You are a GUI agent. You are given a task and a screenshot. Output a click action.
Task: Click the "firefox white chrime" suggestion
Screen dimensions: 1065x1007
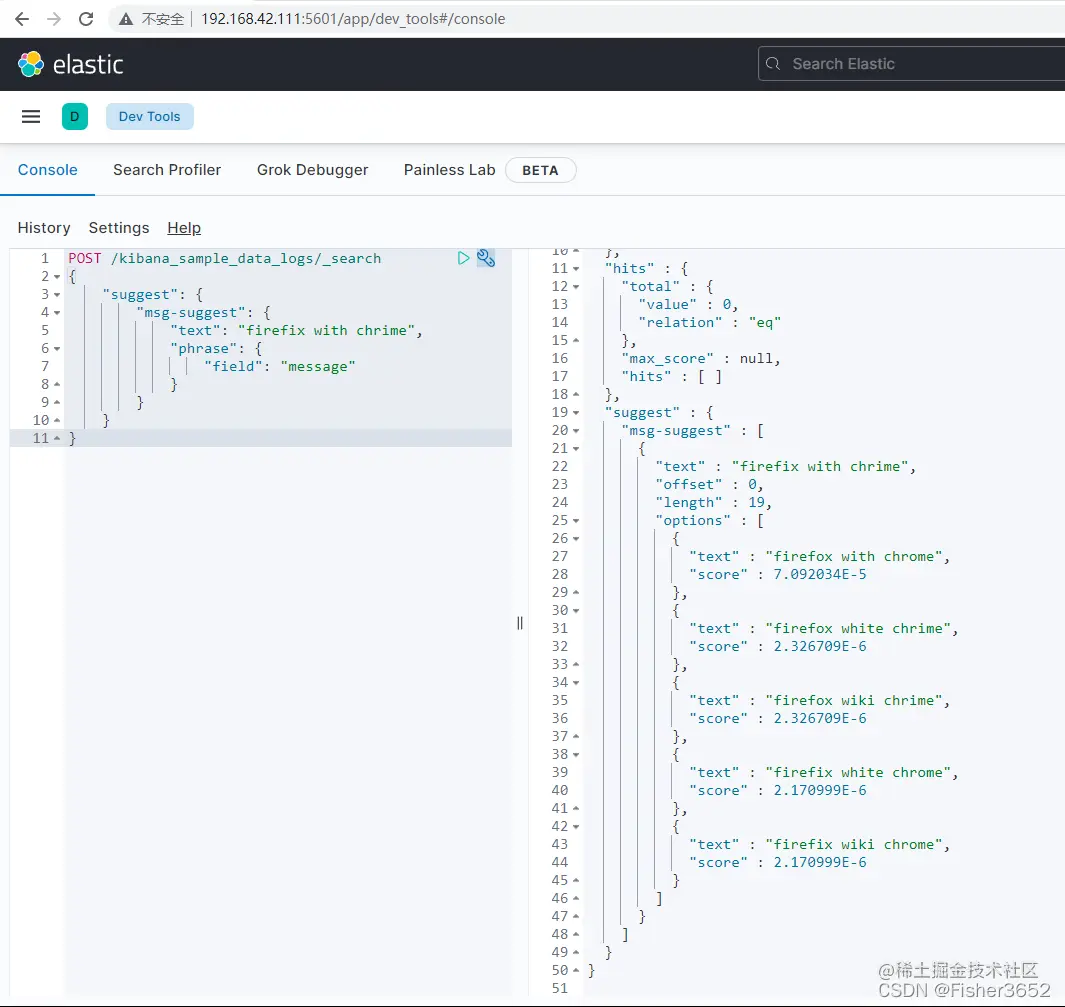(x=858, y=628)
